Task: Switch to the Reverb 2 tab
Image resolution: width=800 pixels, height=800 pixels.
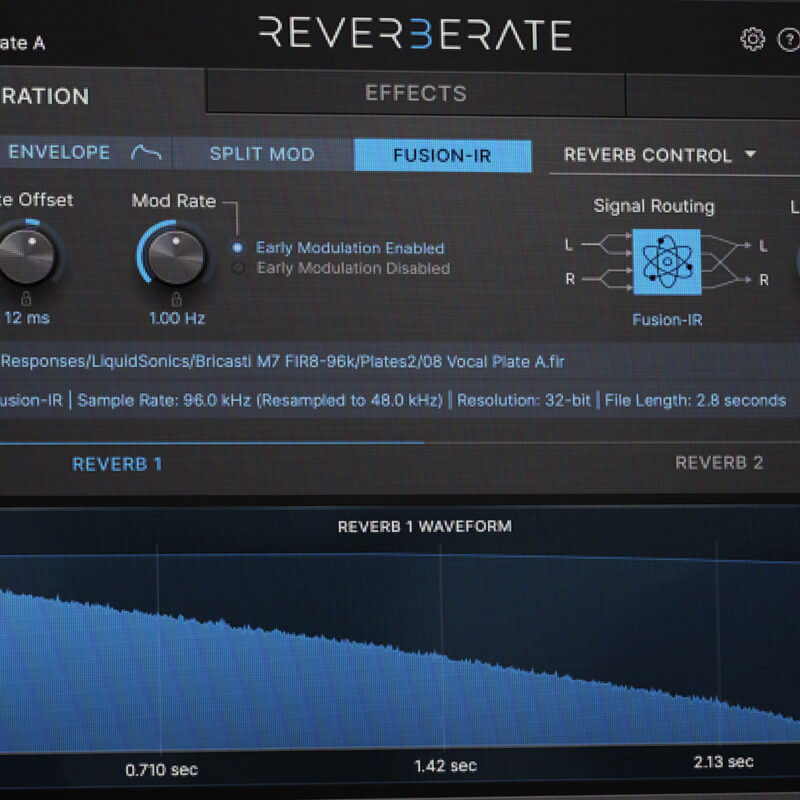Action: [719, 463]
